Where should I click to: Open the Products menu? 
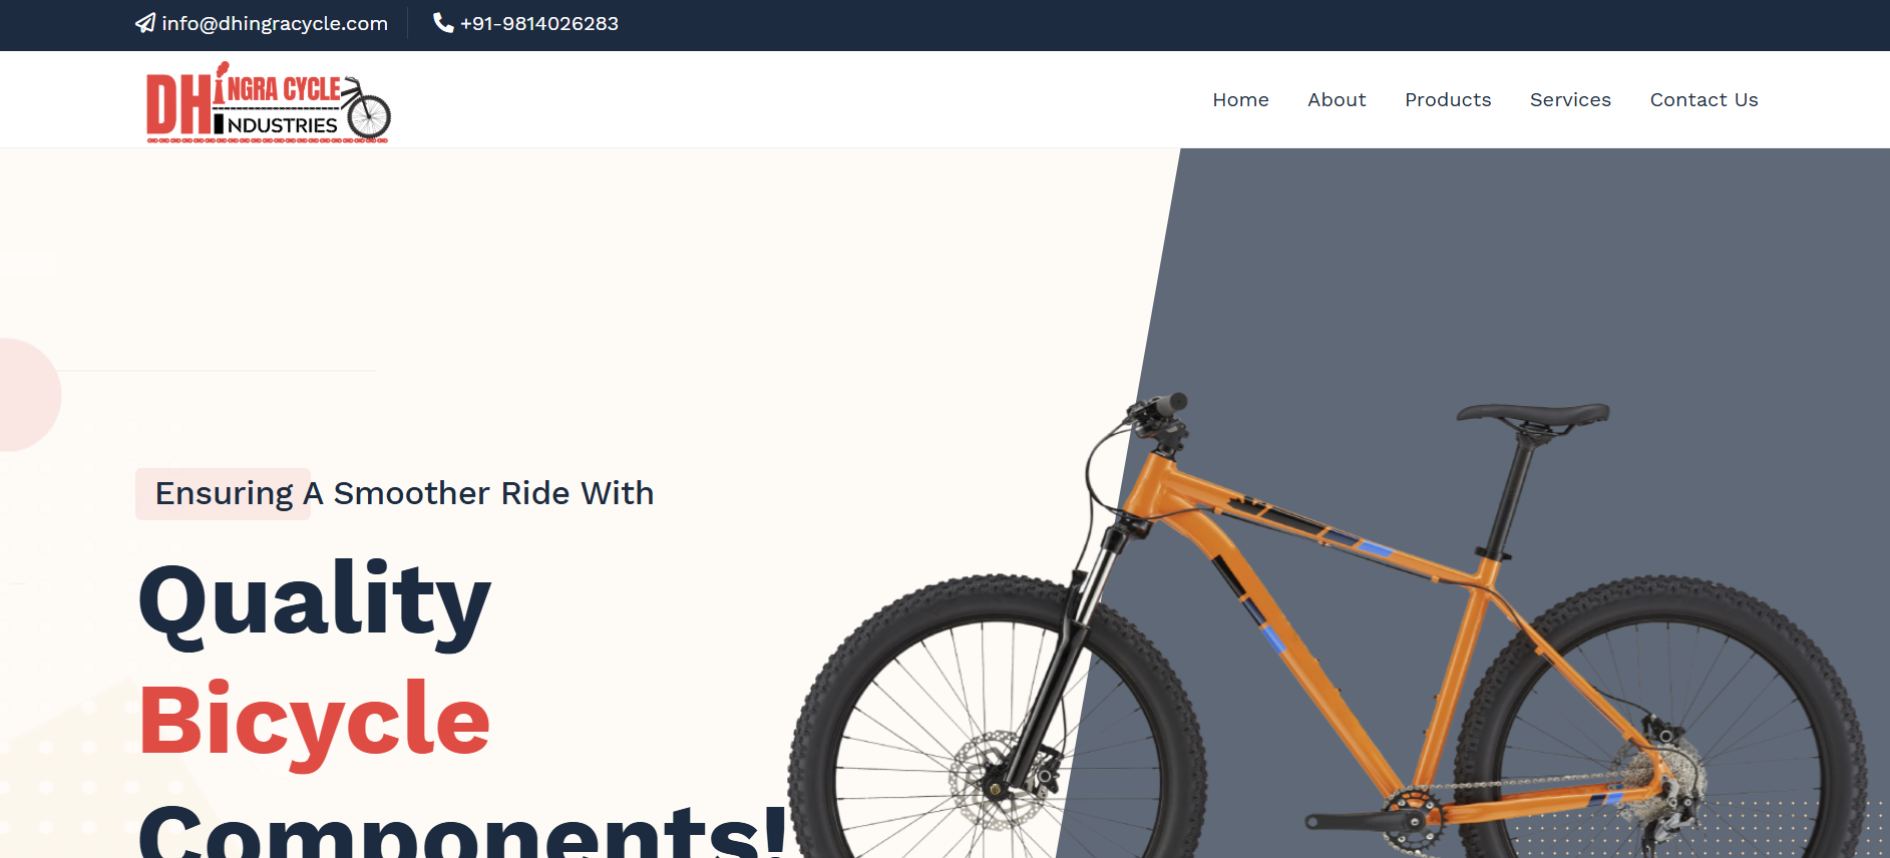click(1447, 100)
